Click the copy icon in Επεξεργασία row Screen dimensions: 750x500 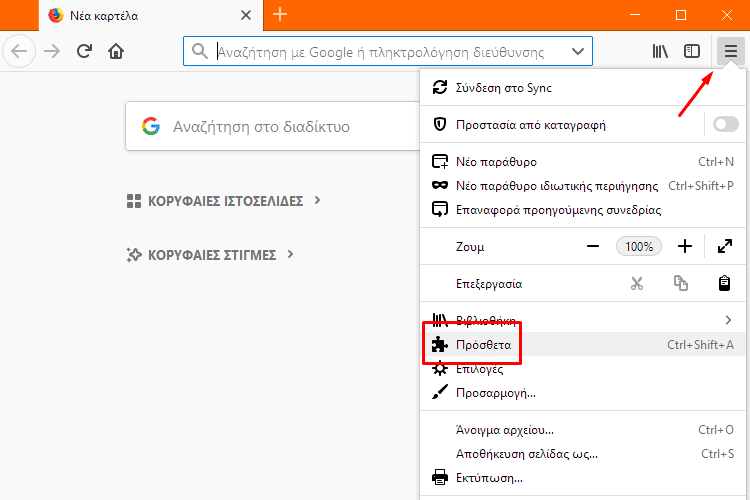tap(681, 283)
